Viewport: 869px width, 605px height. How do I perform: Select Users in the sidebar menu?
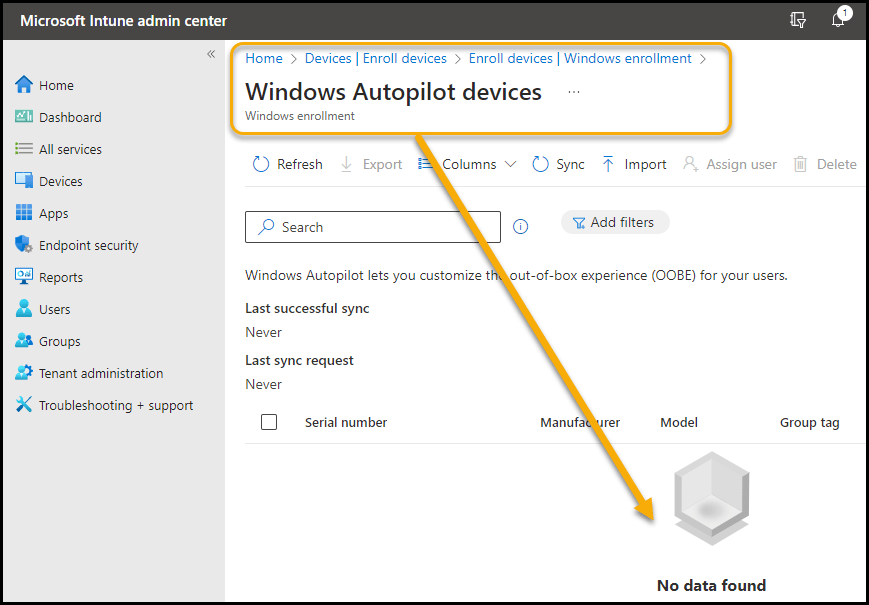pyautogui.click(x=54, y=309)
